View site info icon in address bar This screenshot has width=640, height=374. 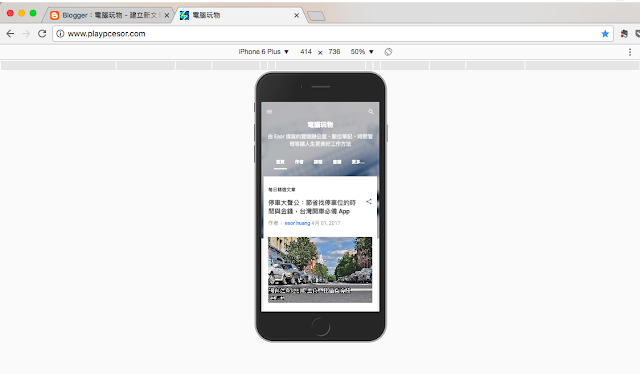click(60, 34)
